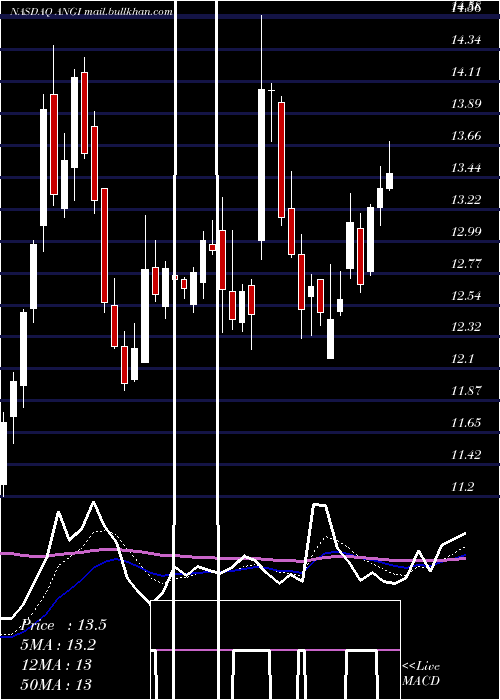
Task: Click the NASDAQ ANGI mail.bullkhan.com title text
Action: pos(91,12)
